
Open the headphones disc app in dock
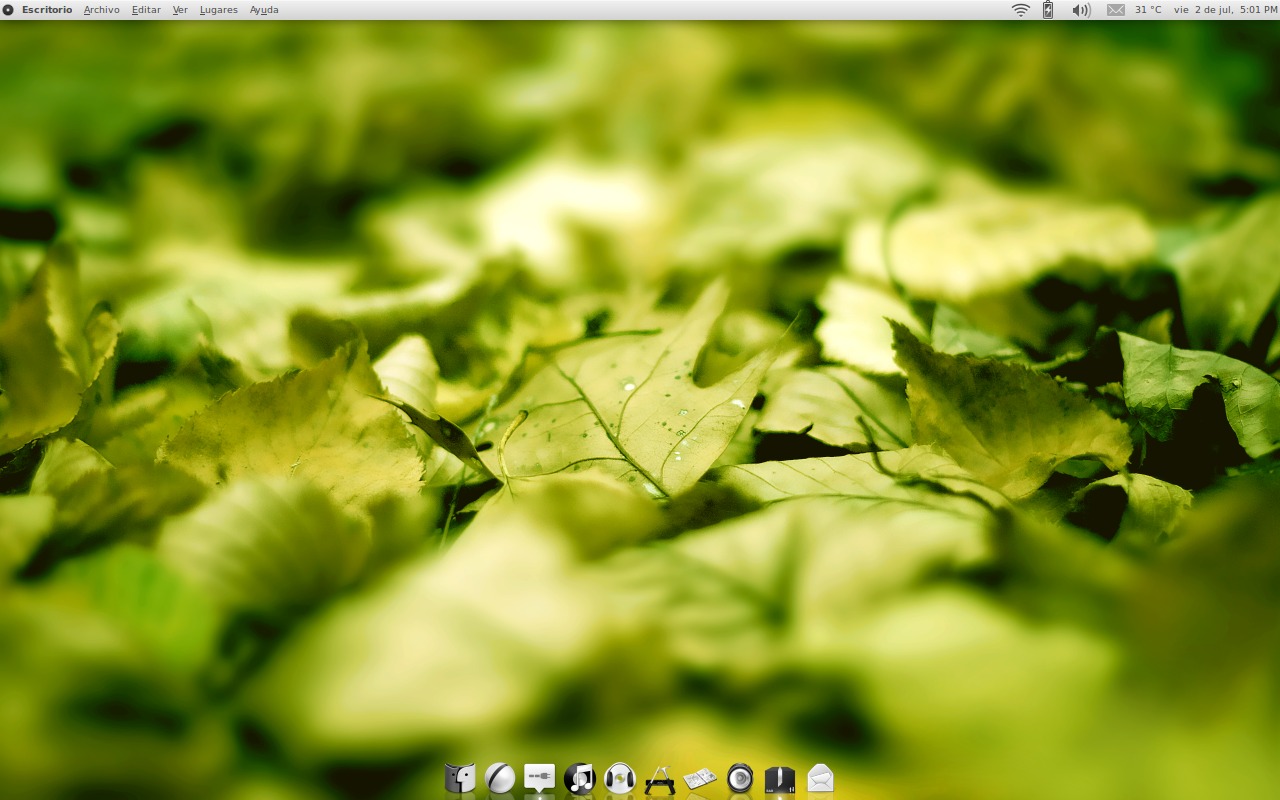click(x=620, y=778)
